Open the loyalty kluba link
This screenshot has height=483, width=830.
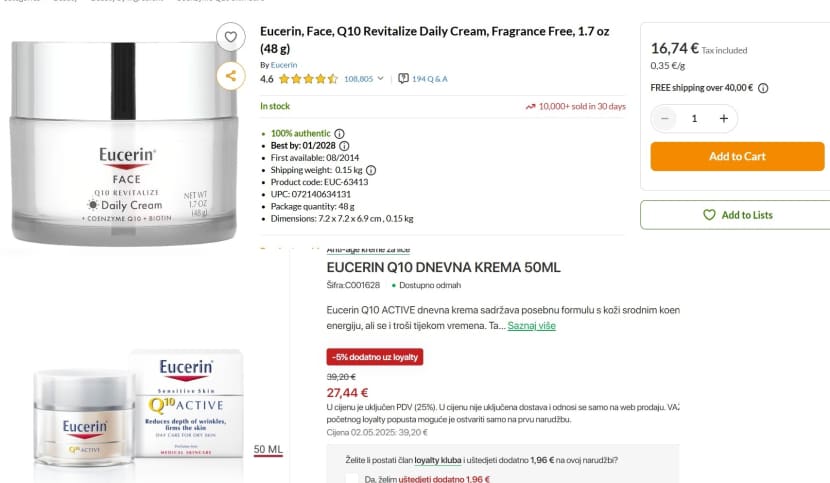[438, 460]
